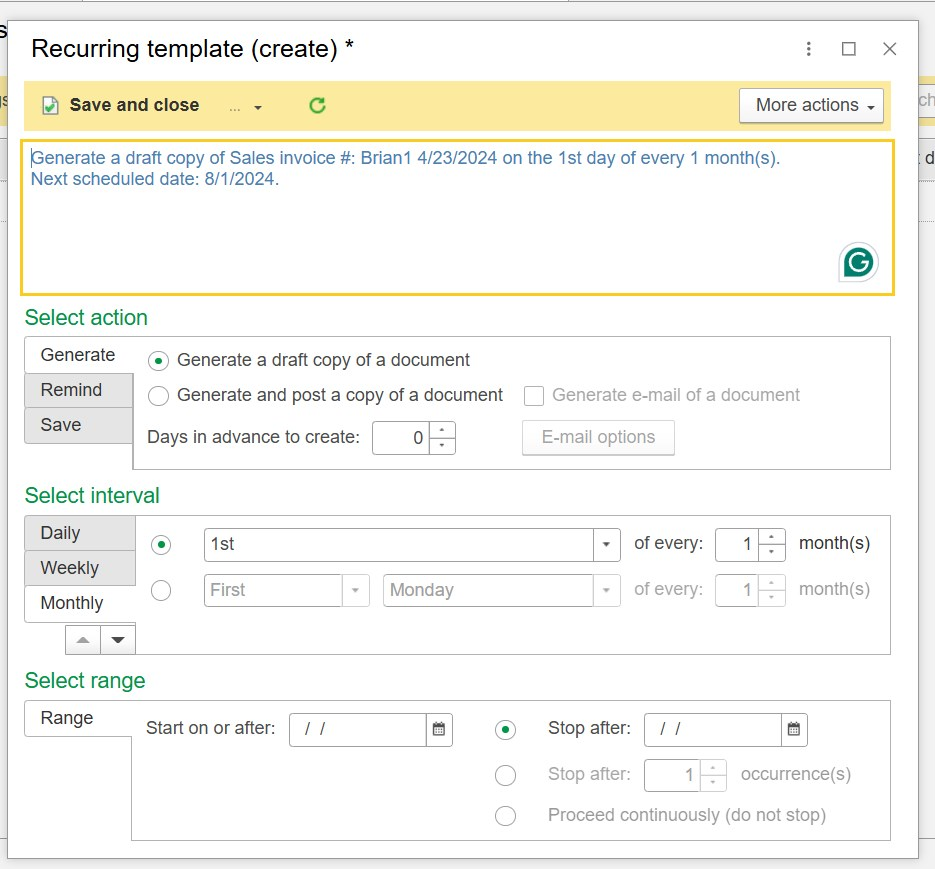Viewport: 935px width, 869px height.
Task: Click the E-mail options button
Action: (598, 437)
